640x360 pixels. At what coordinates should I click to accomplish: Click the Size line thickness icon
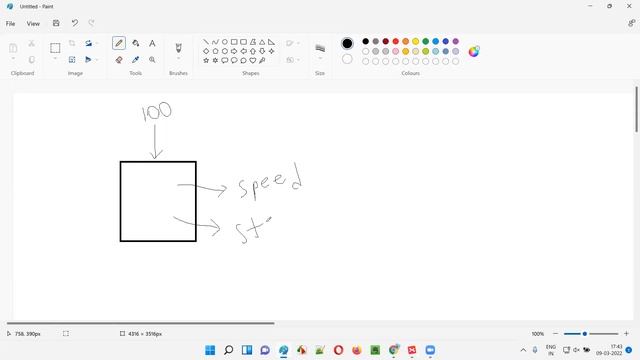coord(320,48)
